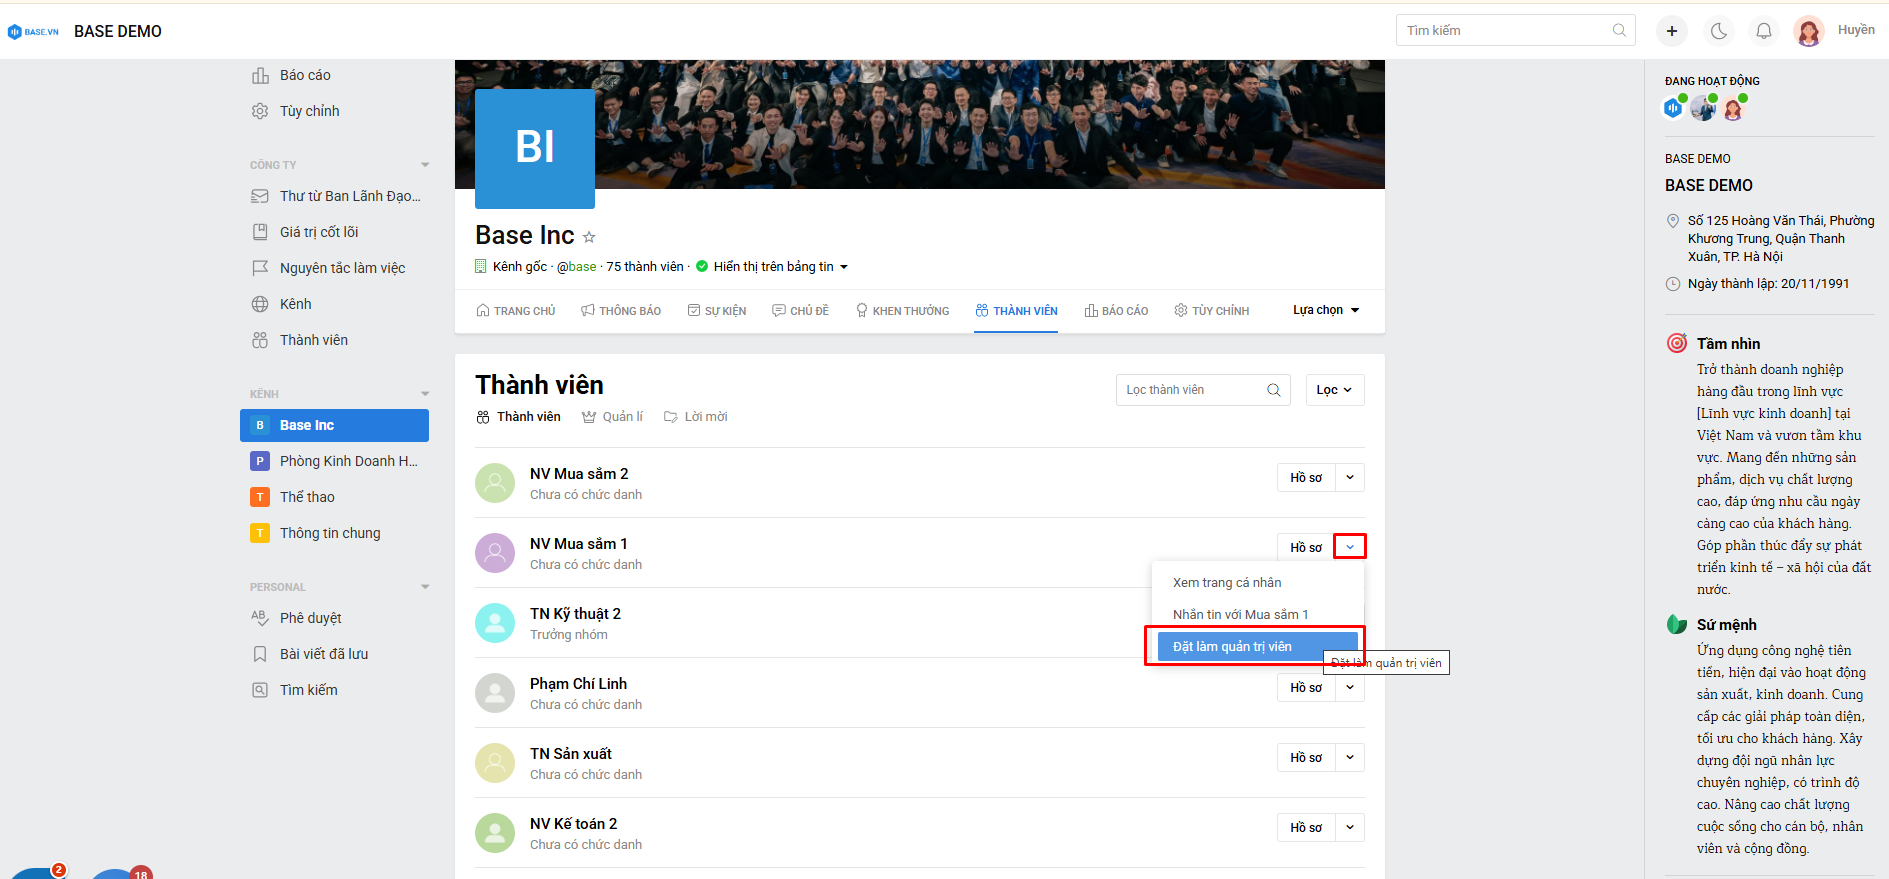This screenshot has width=1889, height=879.
Task: Toggle dark mode moon icon
Action: click(1718, 31)
